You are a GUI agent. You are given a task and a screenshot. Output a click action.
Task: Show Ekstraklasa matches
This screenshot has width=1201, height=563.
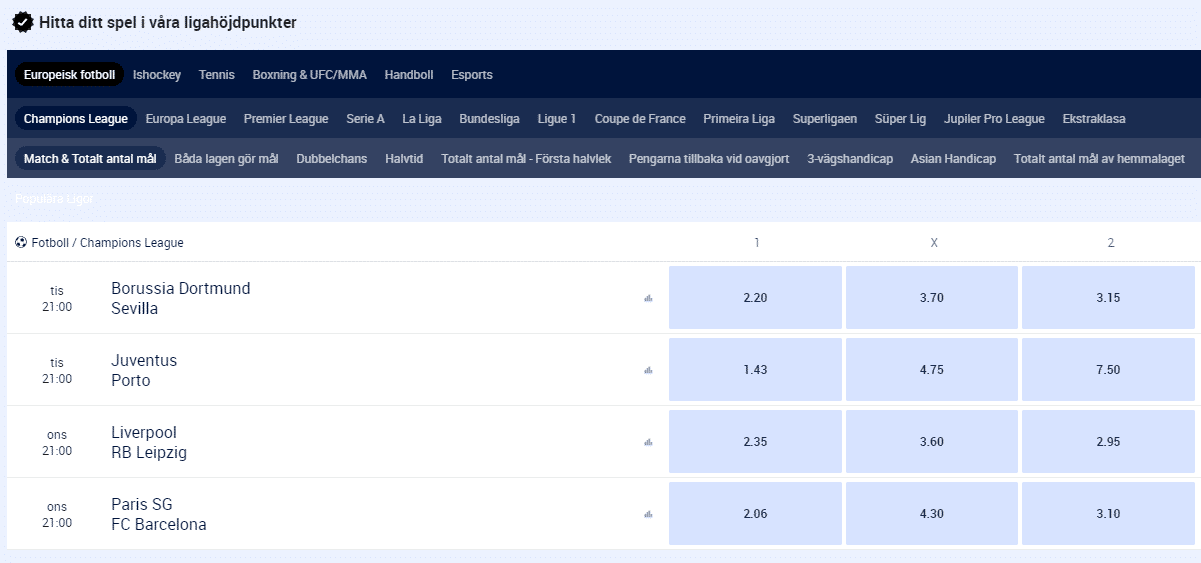click(1094, 119)
